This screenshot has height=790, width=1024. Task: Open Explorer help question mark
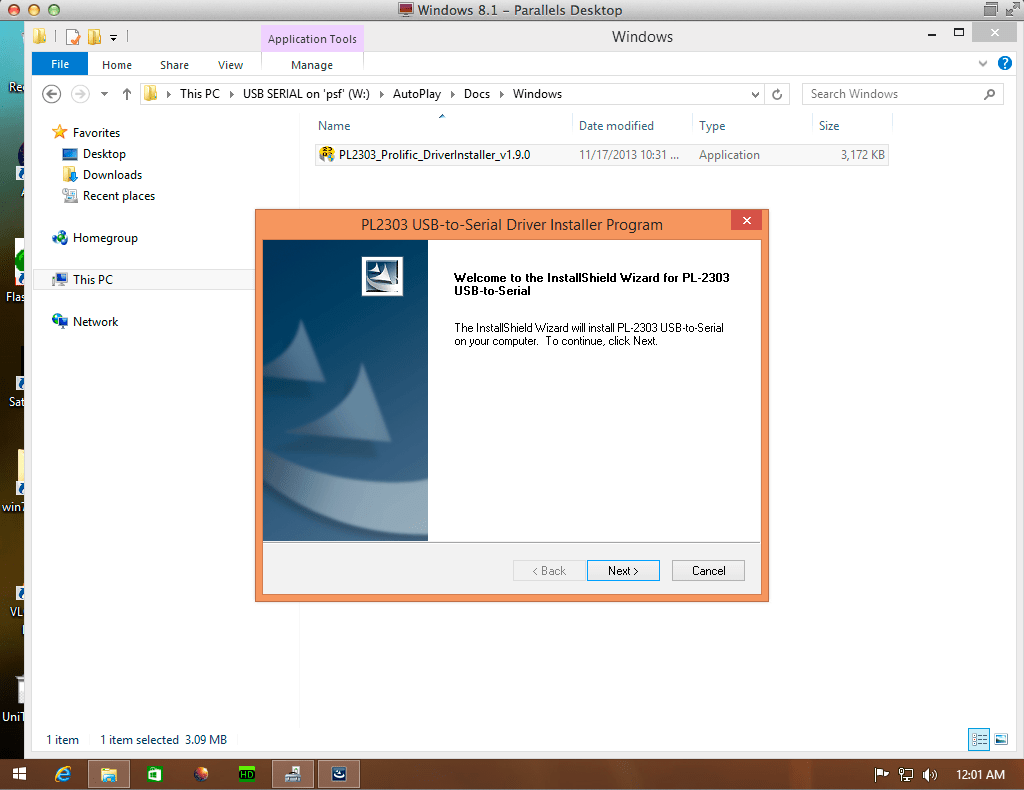1004,63
